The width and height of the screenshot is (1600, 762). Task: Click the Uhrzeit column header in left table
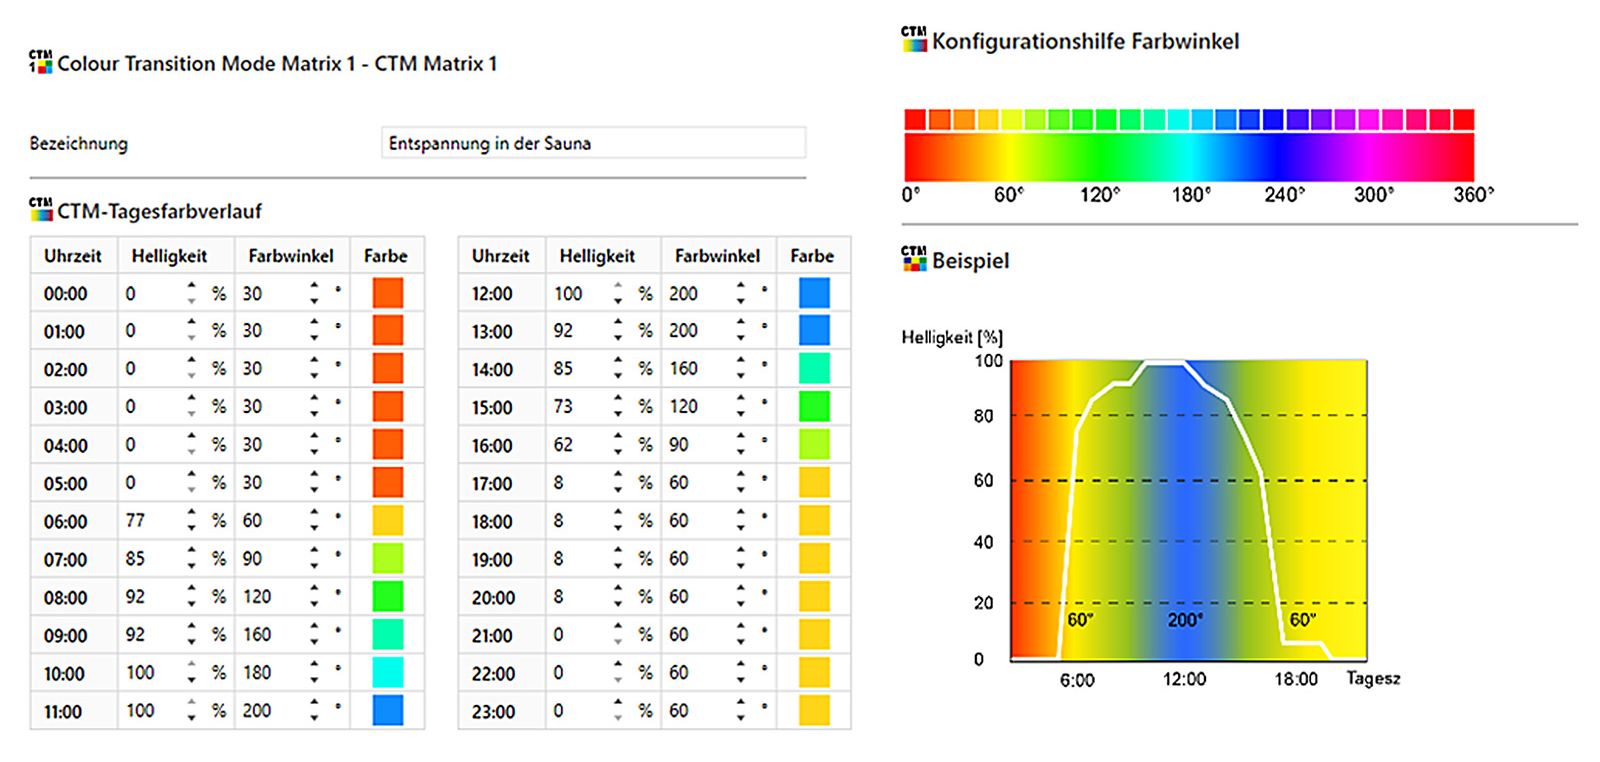tap(73, 256)
